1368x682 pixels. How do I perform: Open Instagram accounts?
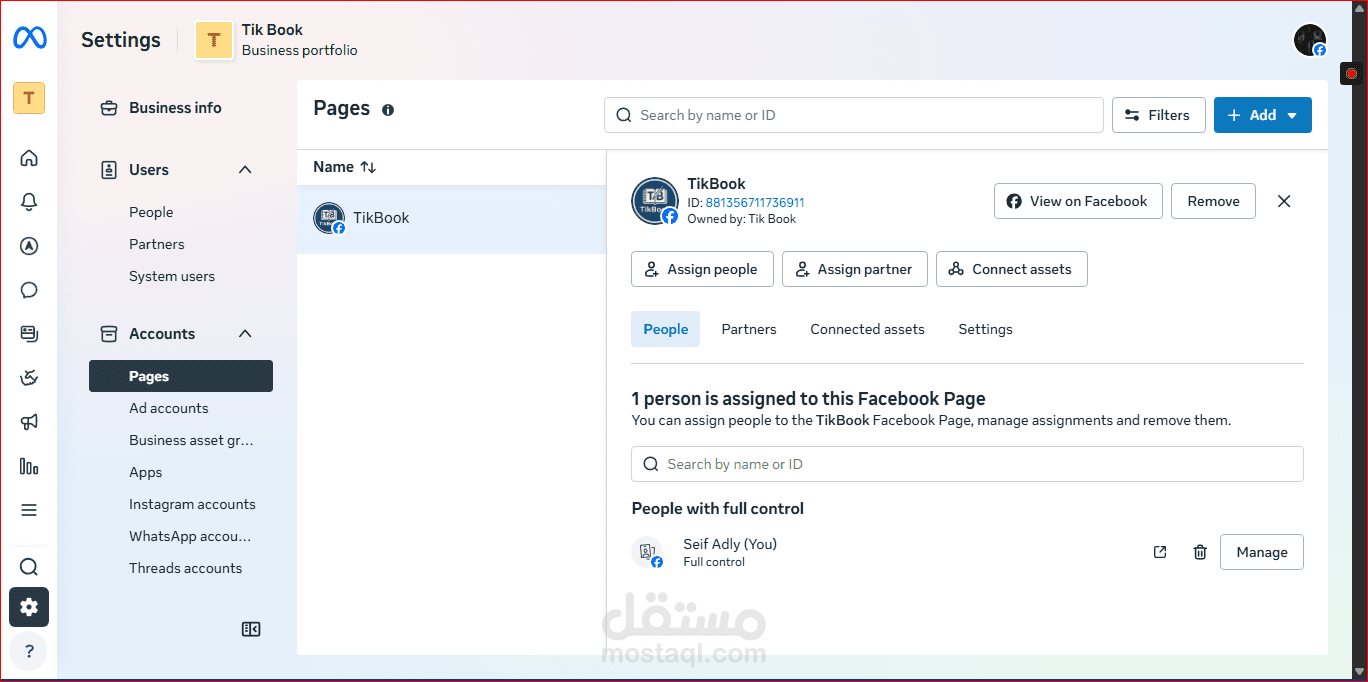point(192,504)
